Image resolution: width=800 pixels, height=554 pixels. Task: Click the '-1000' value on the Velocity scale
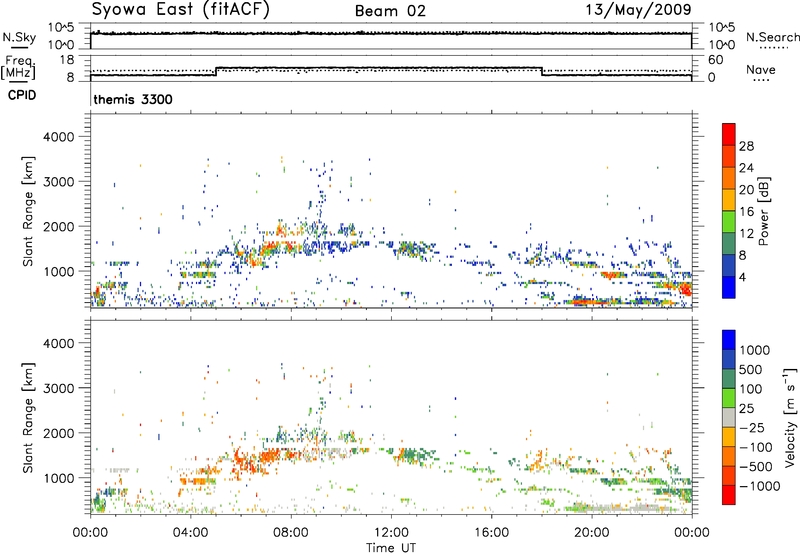[x=760, y=486]
